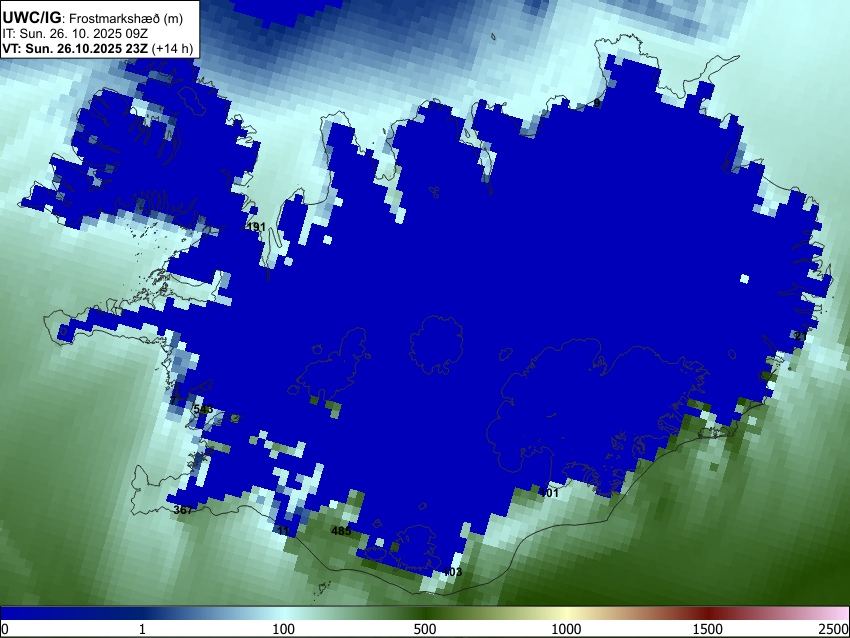Click the color scale label 500

pyautogui.click(x=425, y=629)
